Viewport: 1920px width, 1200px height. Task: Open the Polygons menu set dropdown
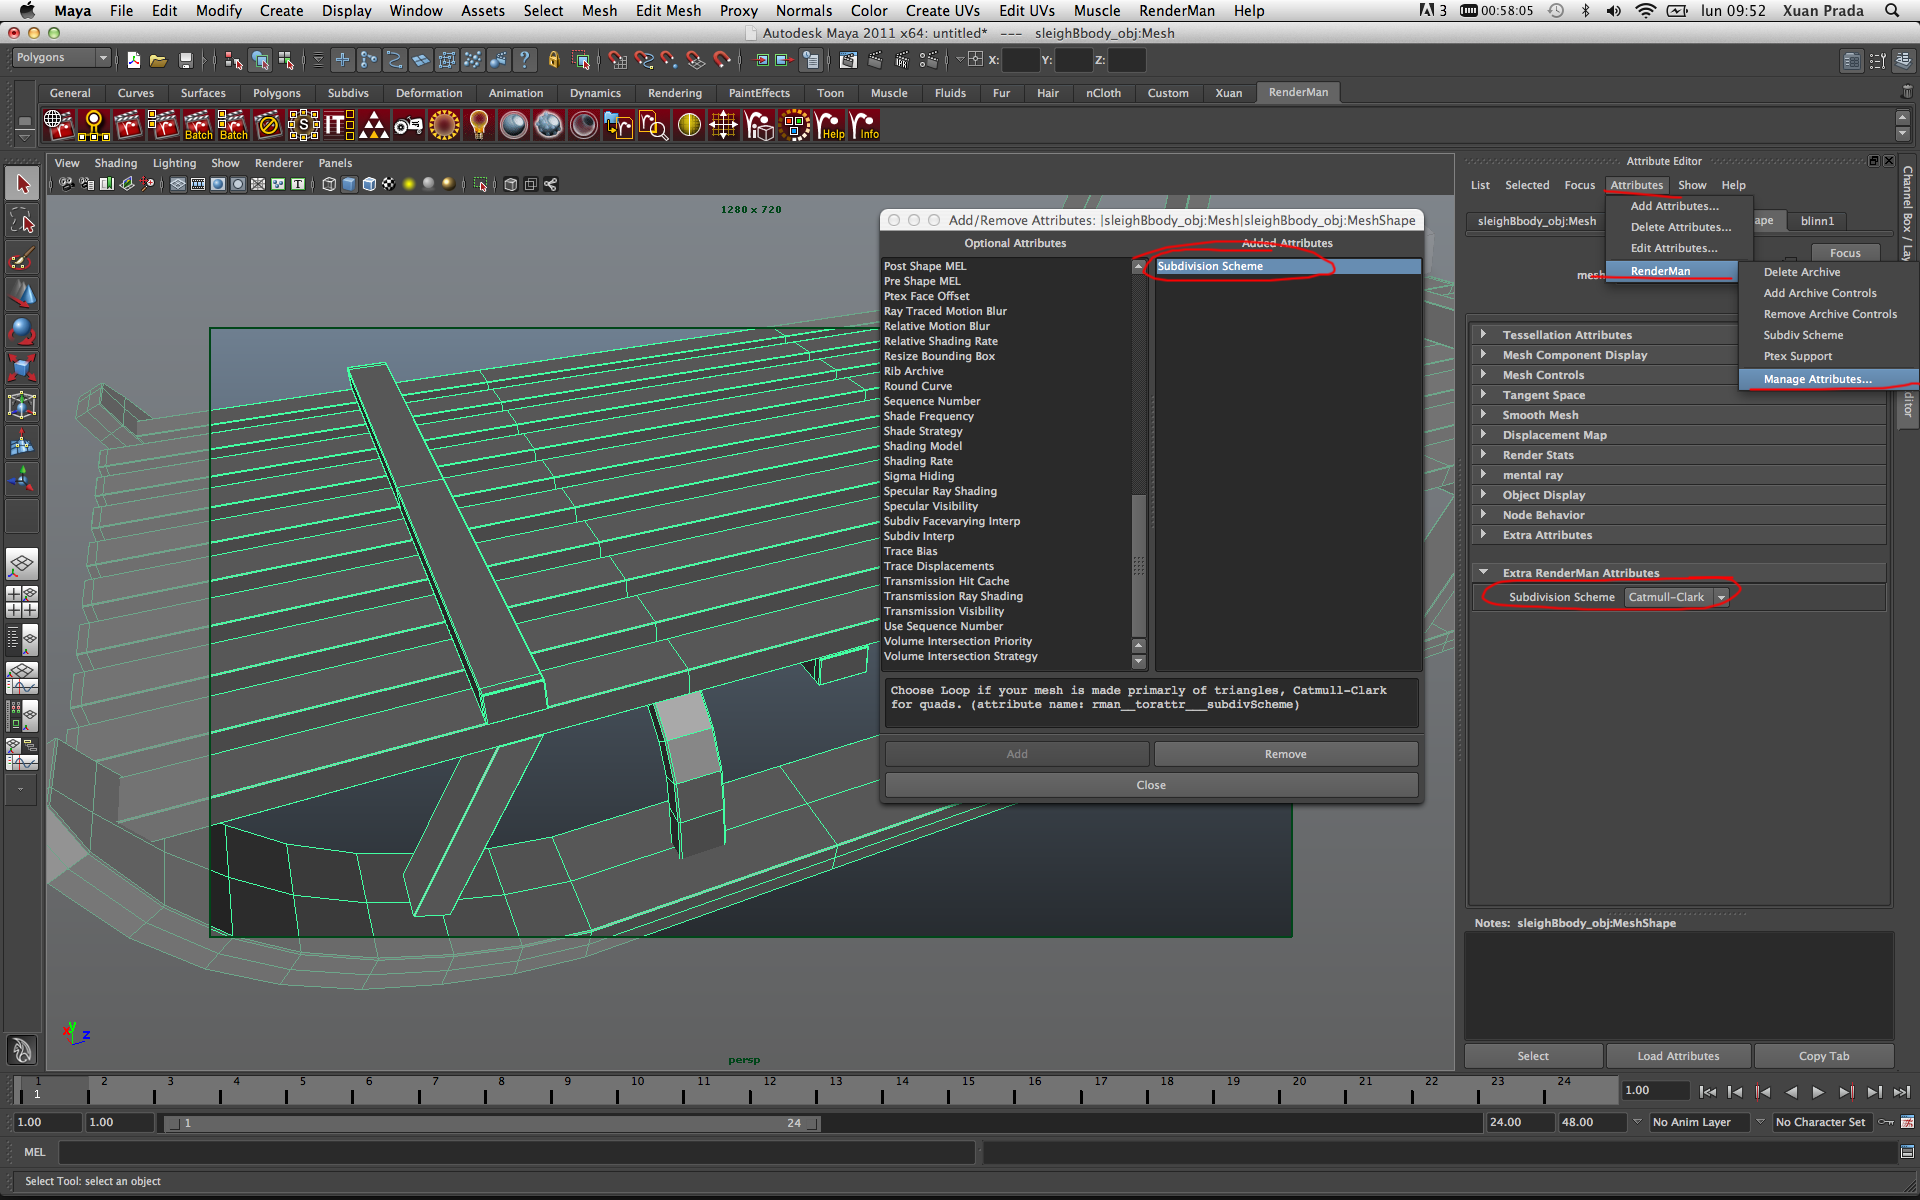click(x=61, y=58)
